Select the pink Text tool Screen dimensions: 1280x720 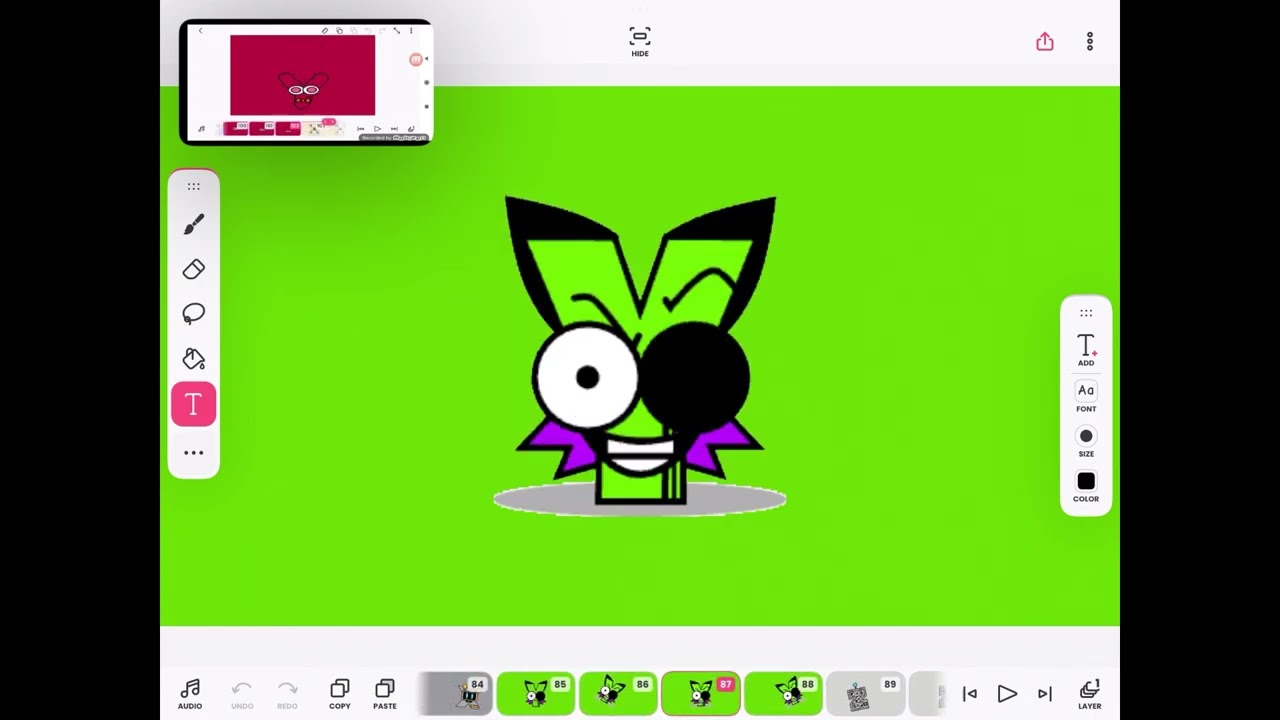(194, 404)
